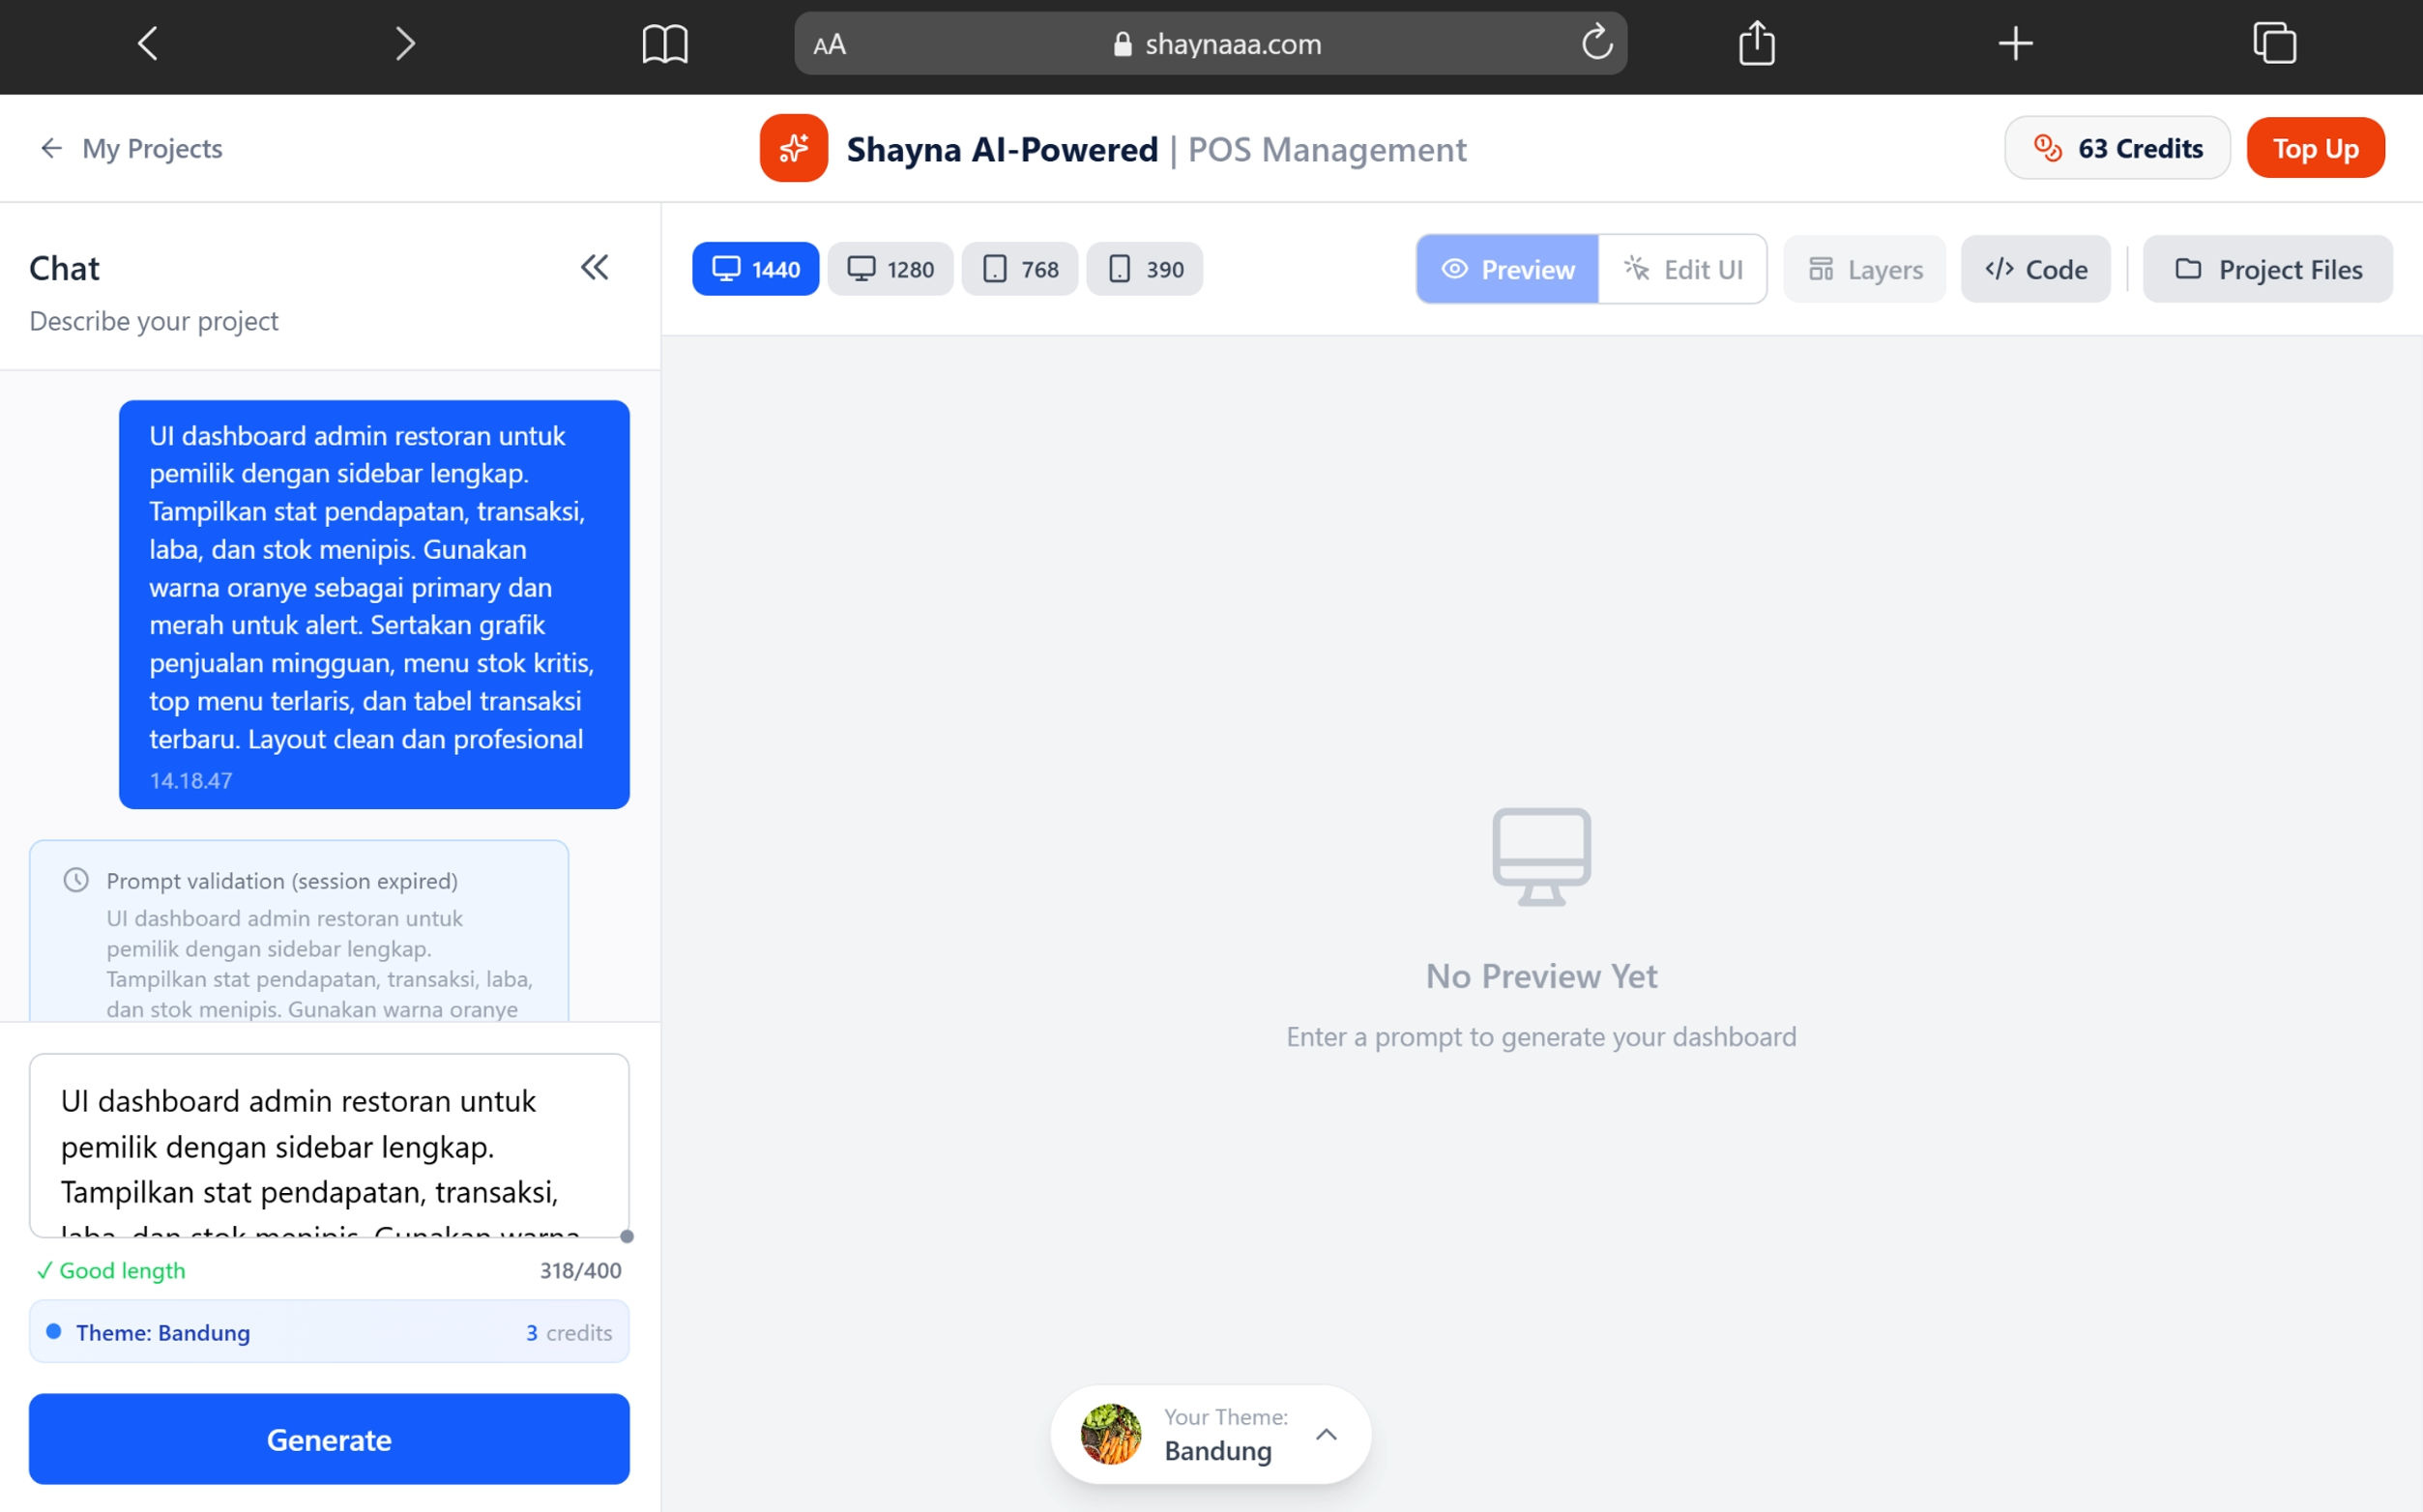Show all open tabs overview

tap(2274, 44)
